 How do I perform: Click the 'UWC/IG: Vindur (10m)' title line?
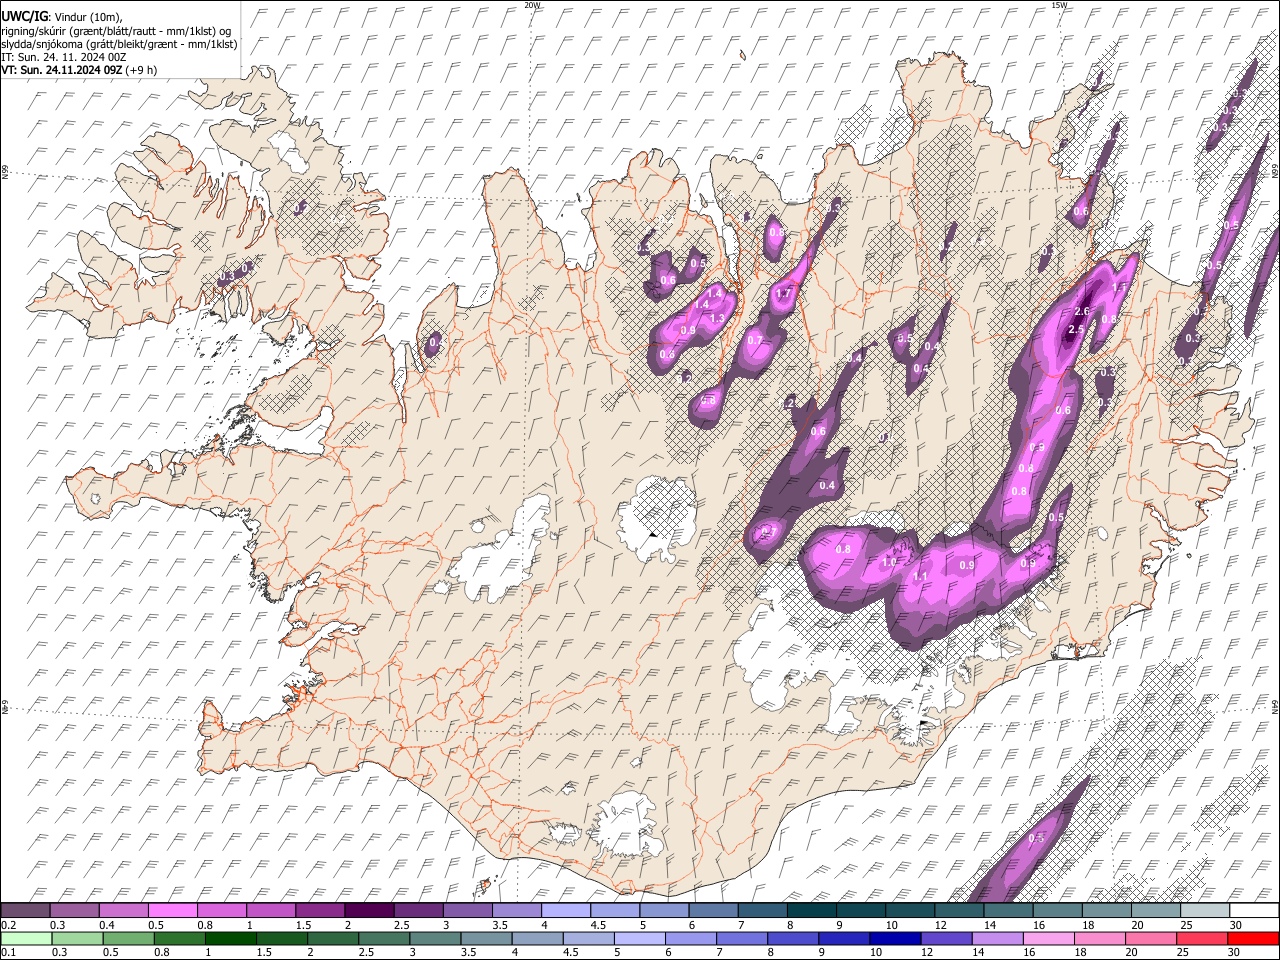pos(62,17)
